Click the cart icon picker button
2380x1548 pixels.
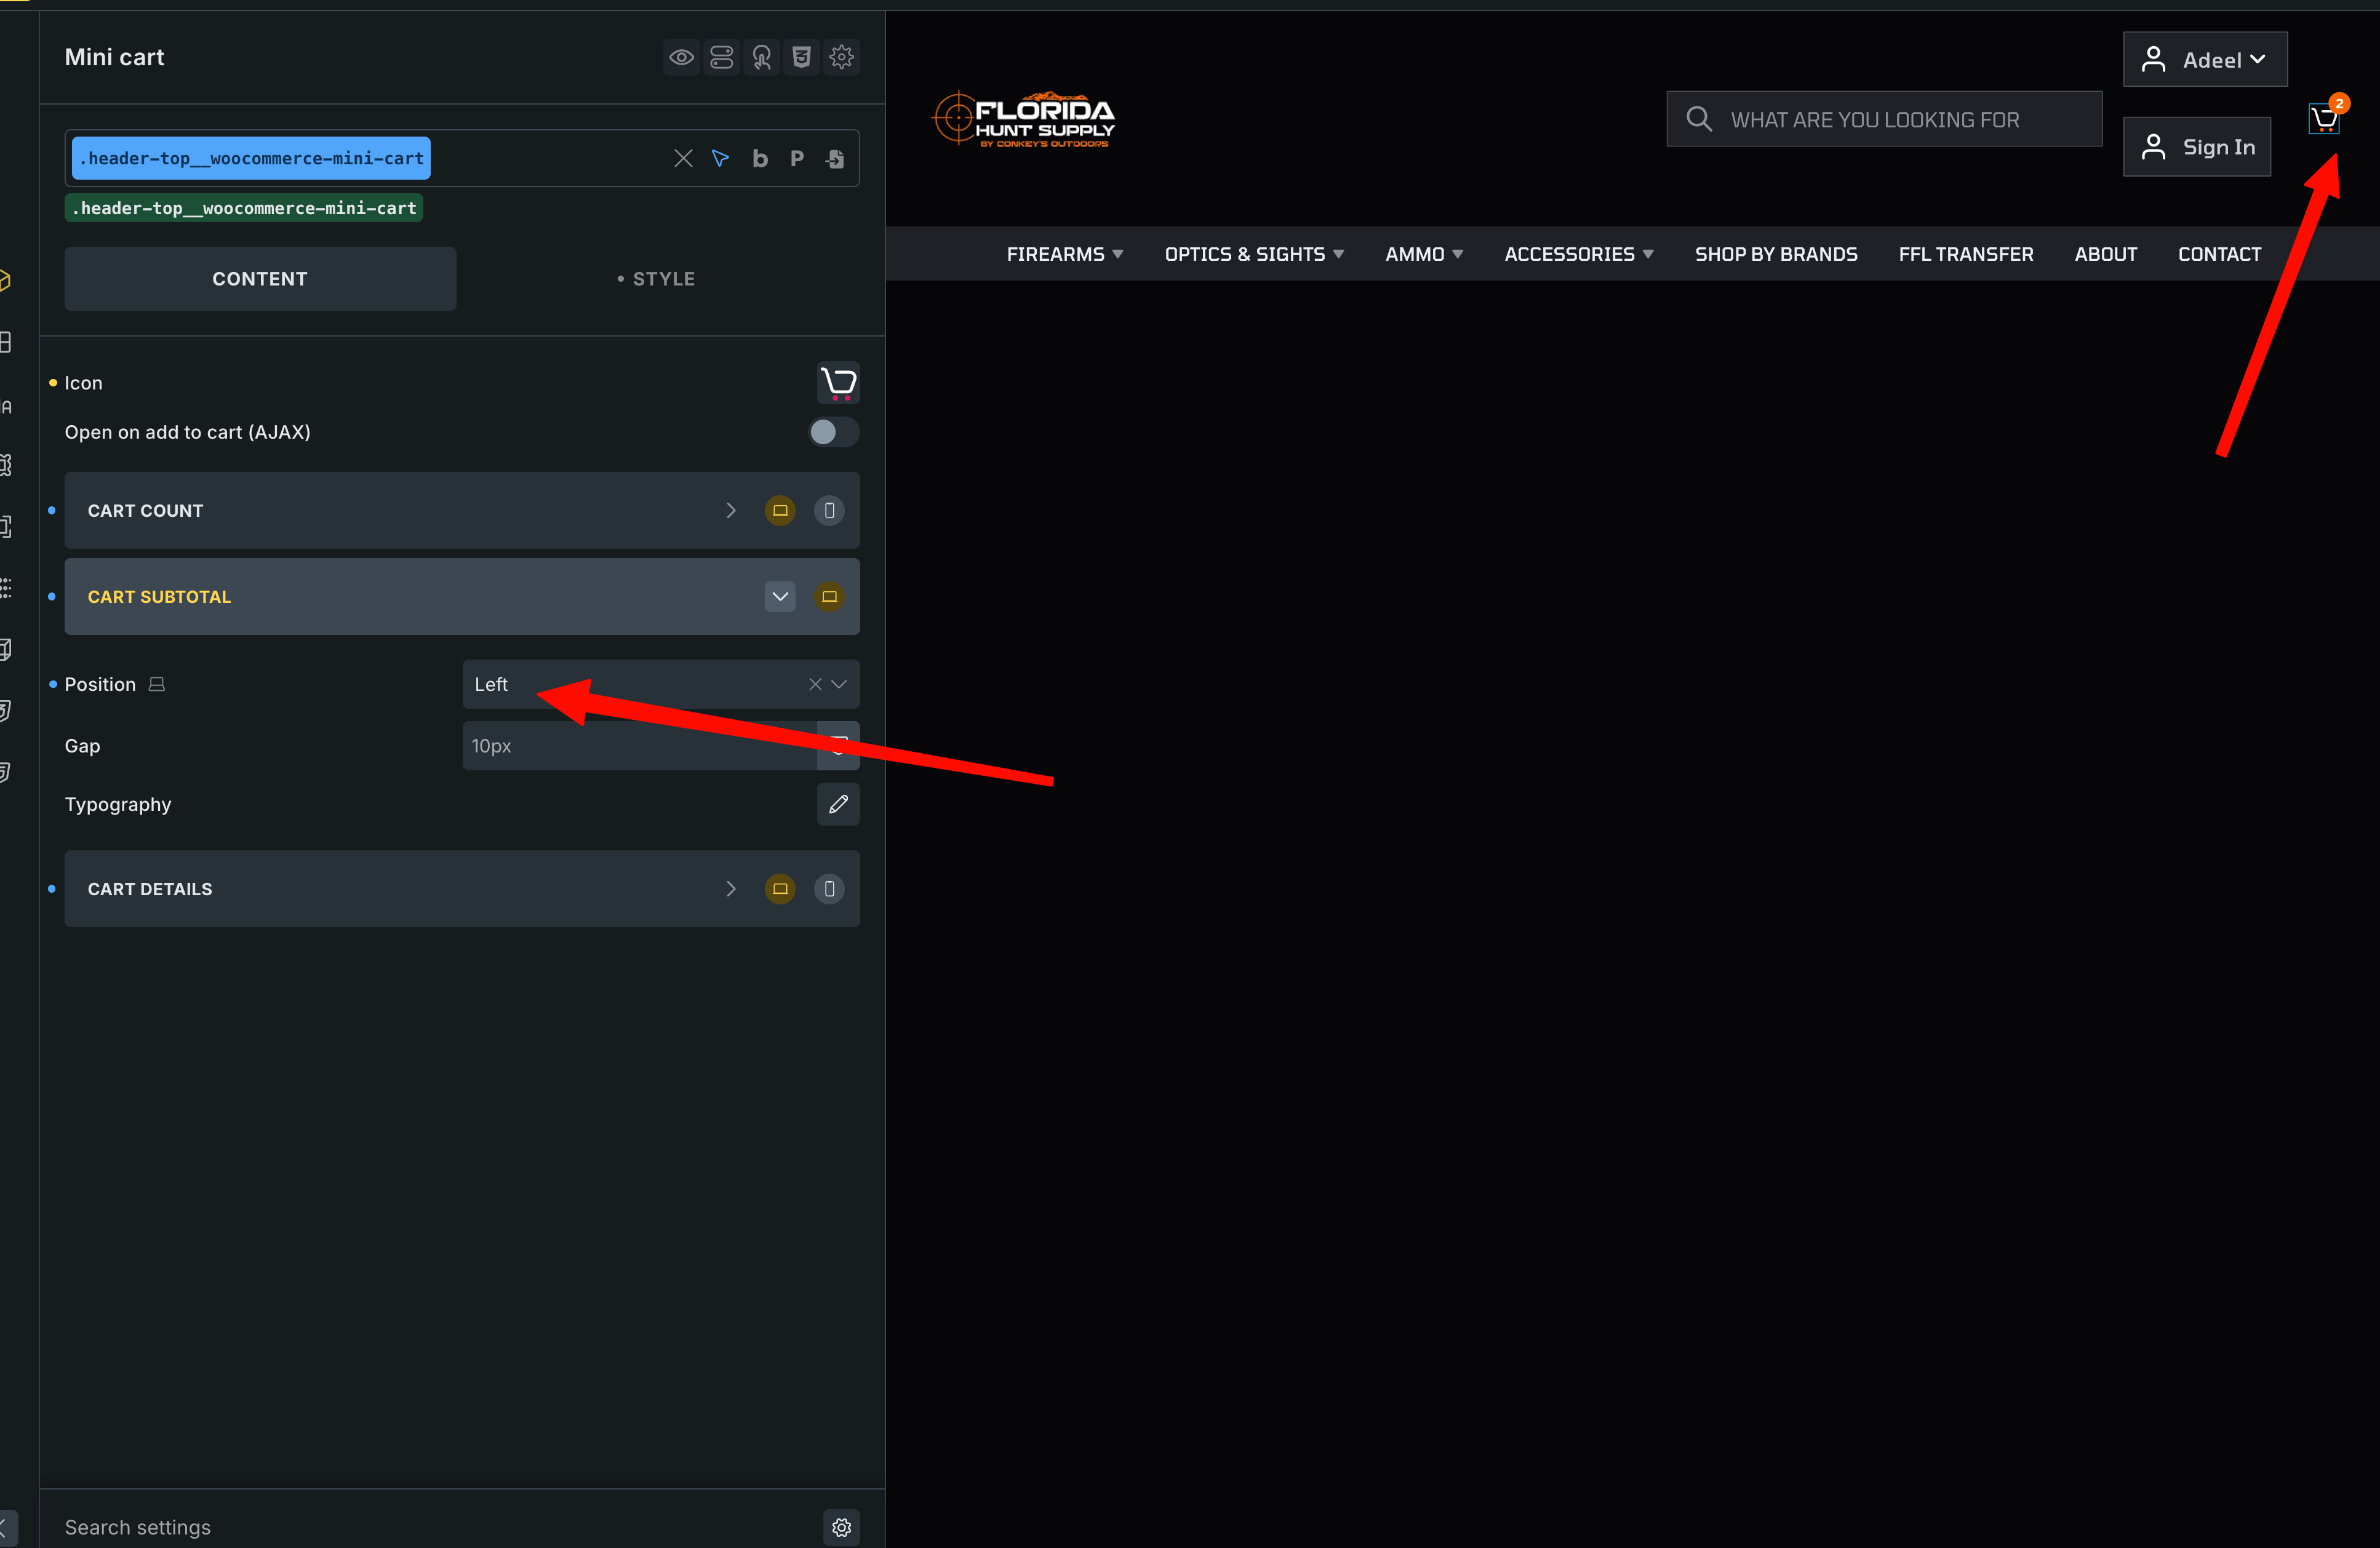pos(838,383)
